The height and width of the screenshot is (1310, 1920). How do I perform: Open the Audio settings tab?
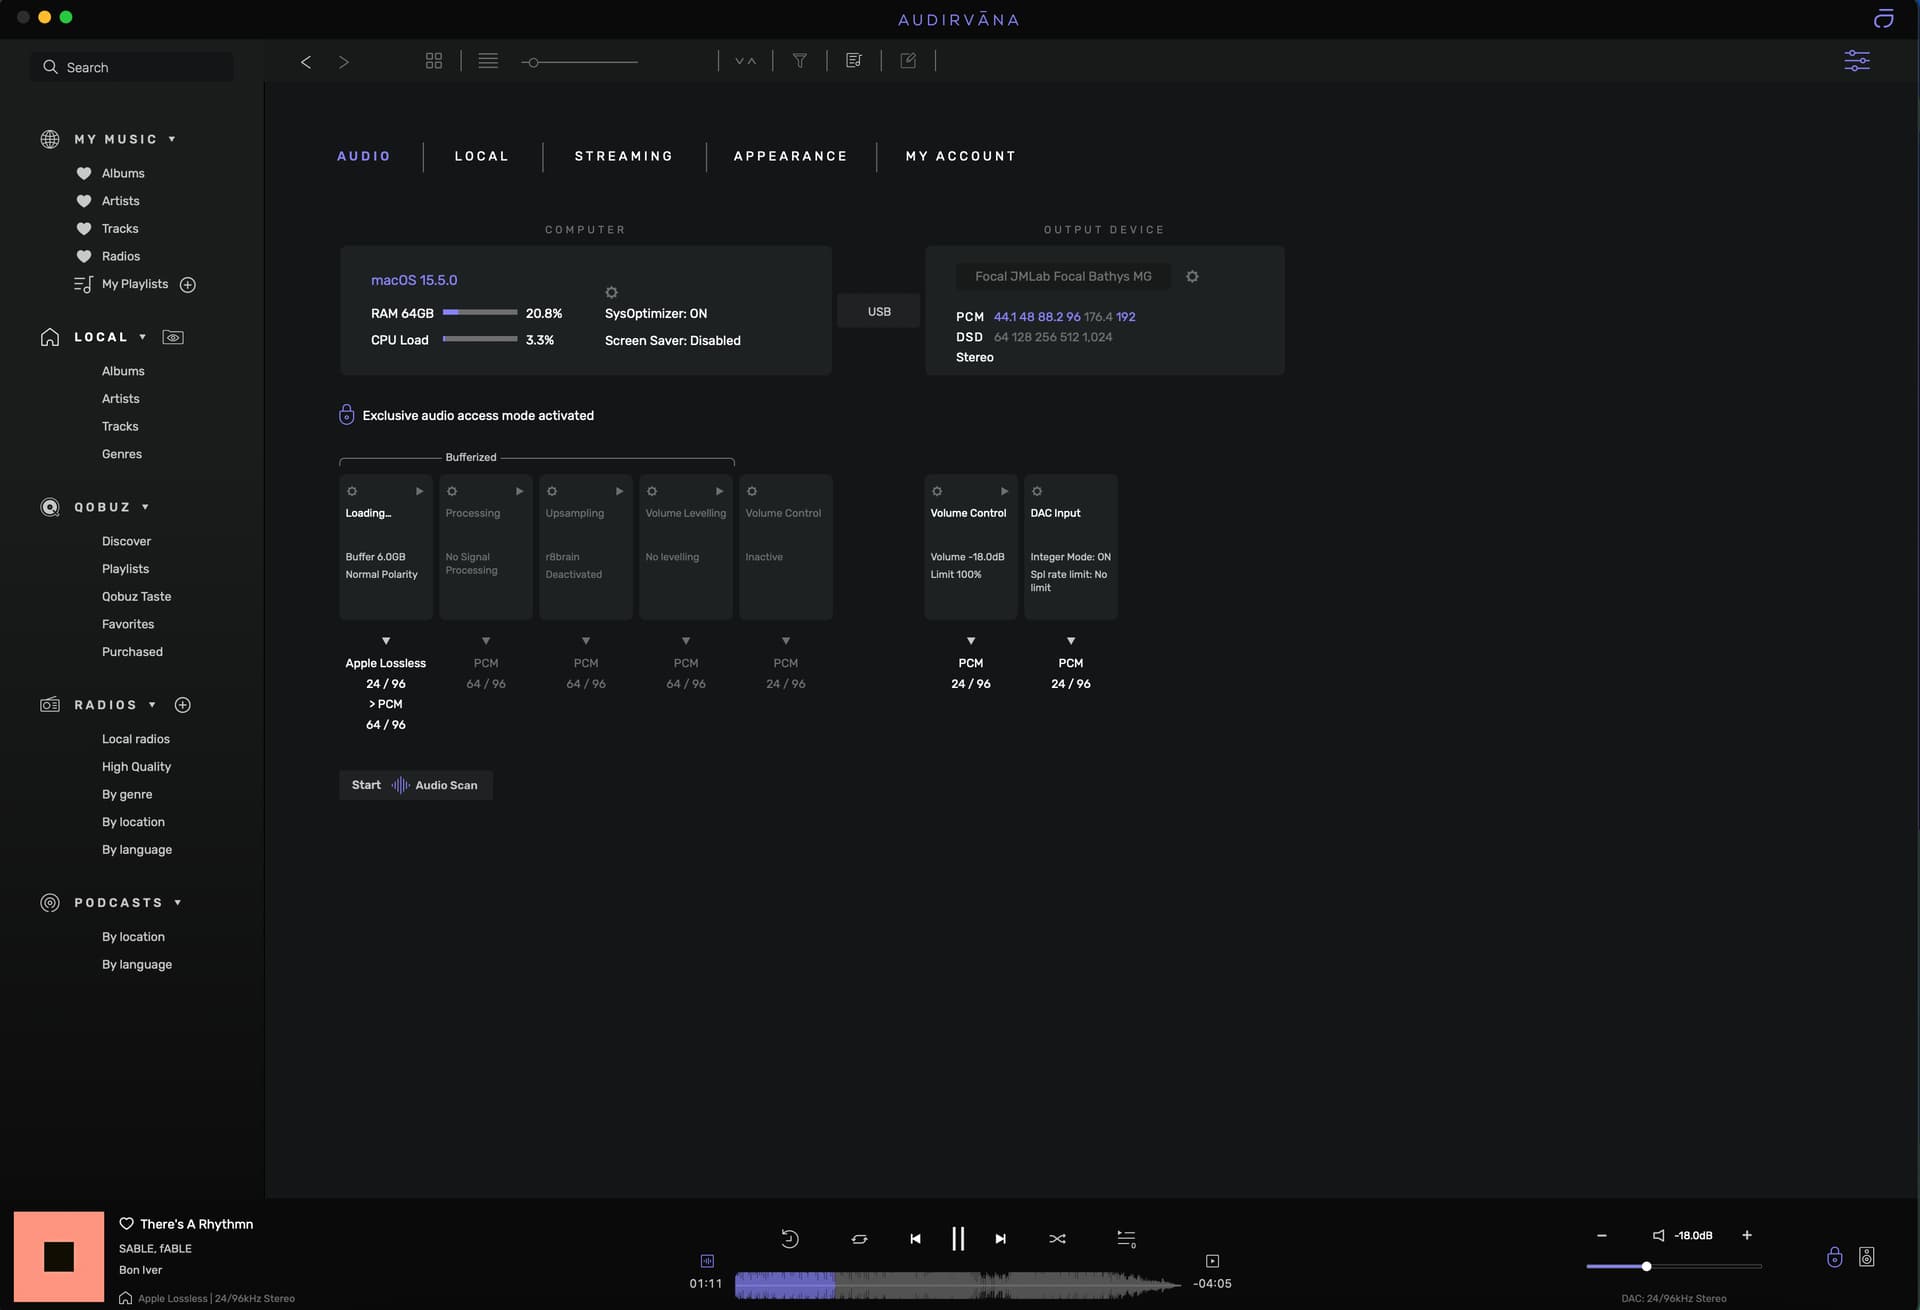pos(364,157)
